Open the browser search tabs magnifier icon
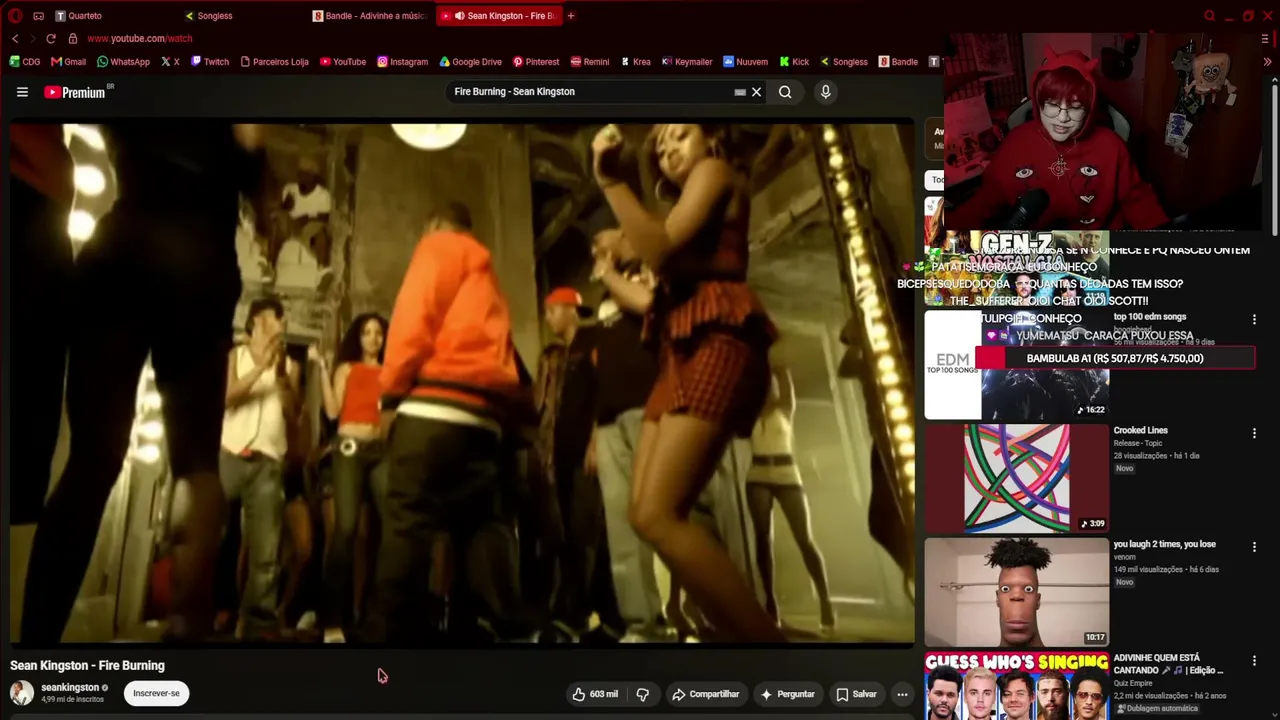Screen dimensions: 1280x720 pyautogui.click(x=1209, y=16)
